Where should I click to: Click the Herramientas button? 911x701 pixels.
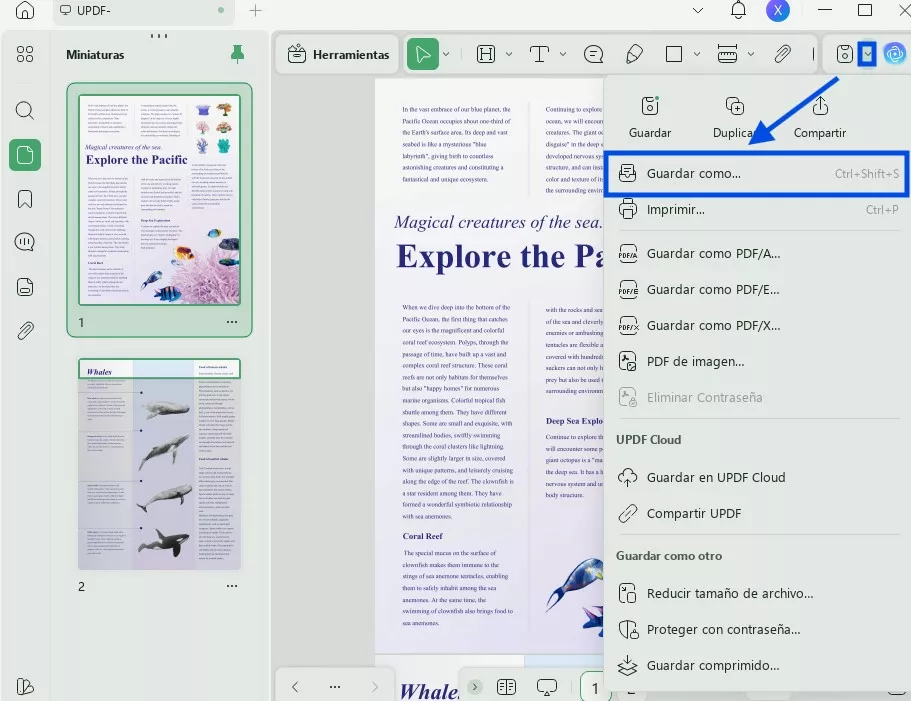click(338, 54)
